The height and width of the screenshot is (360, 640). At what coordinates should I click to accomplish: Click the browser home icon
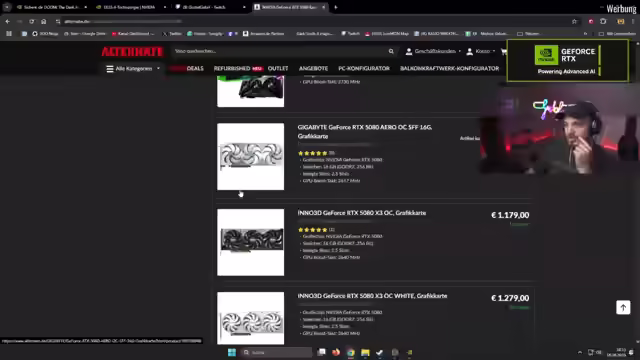(44, 21)
